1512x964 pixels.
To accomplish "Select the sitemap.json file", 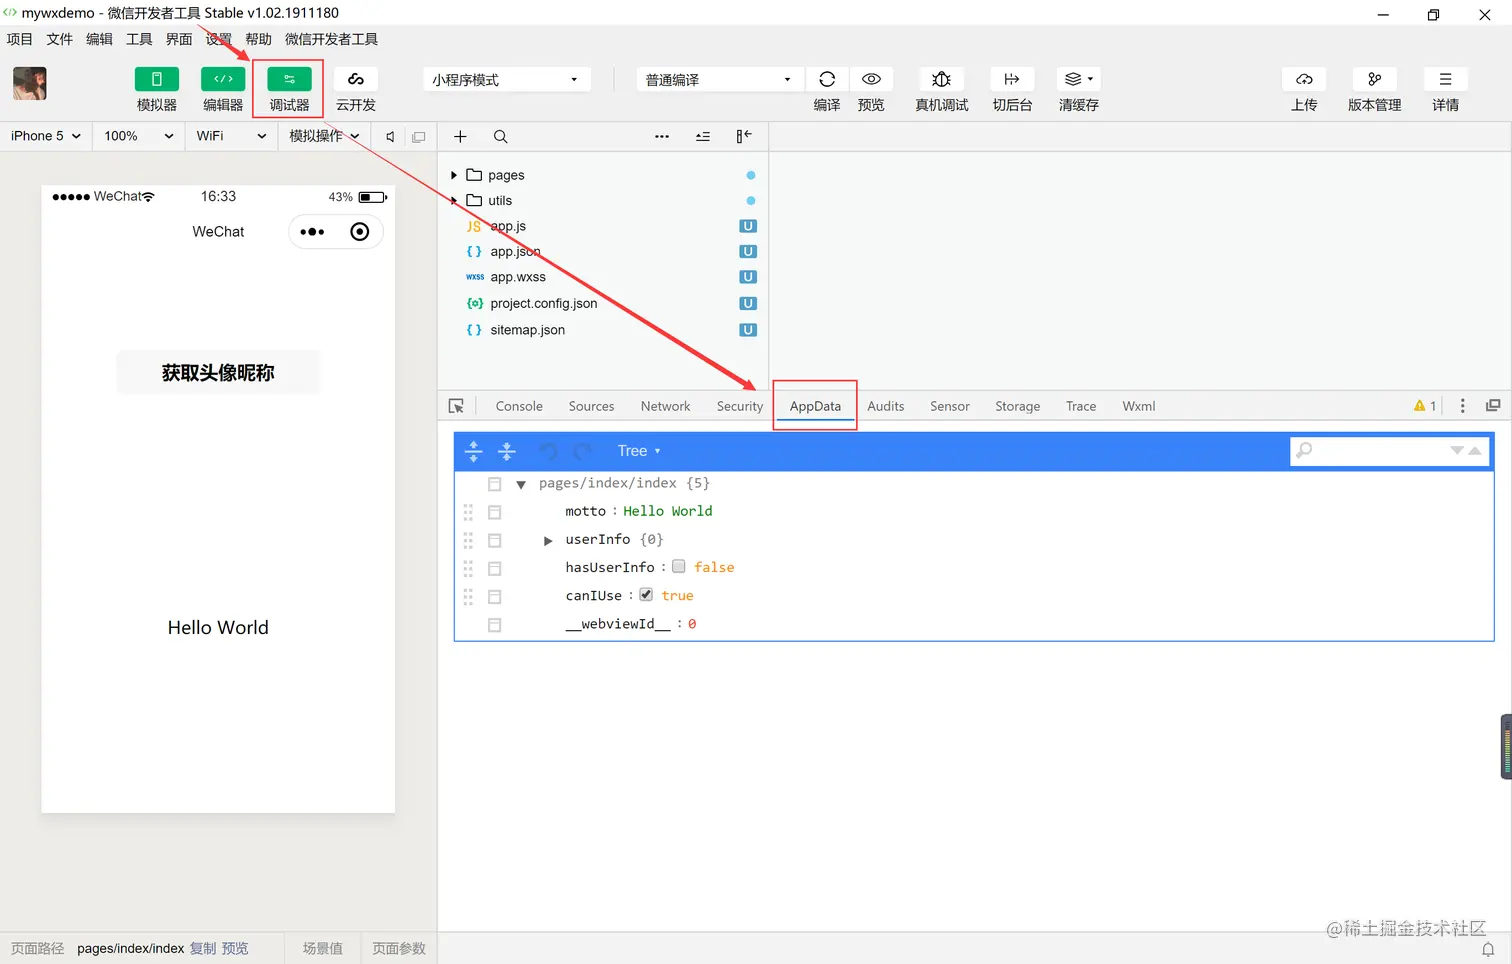I will pyautogui.click(x=527, y=330).
